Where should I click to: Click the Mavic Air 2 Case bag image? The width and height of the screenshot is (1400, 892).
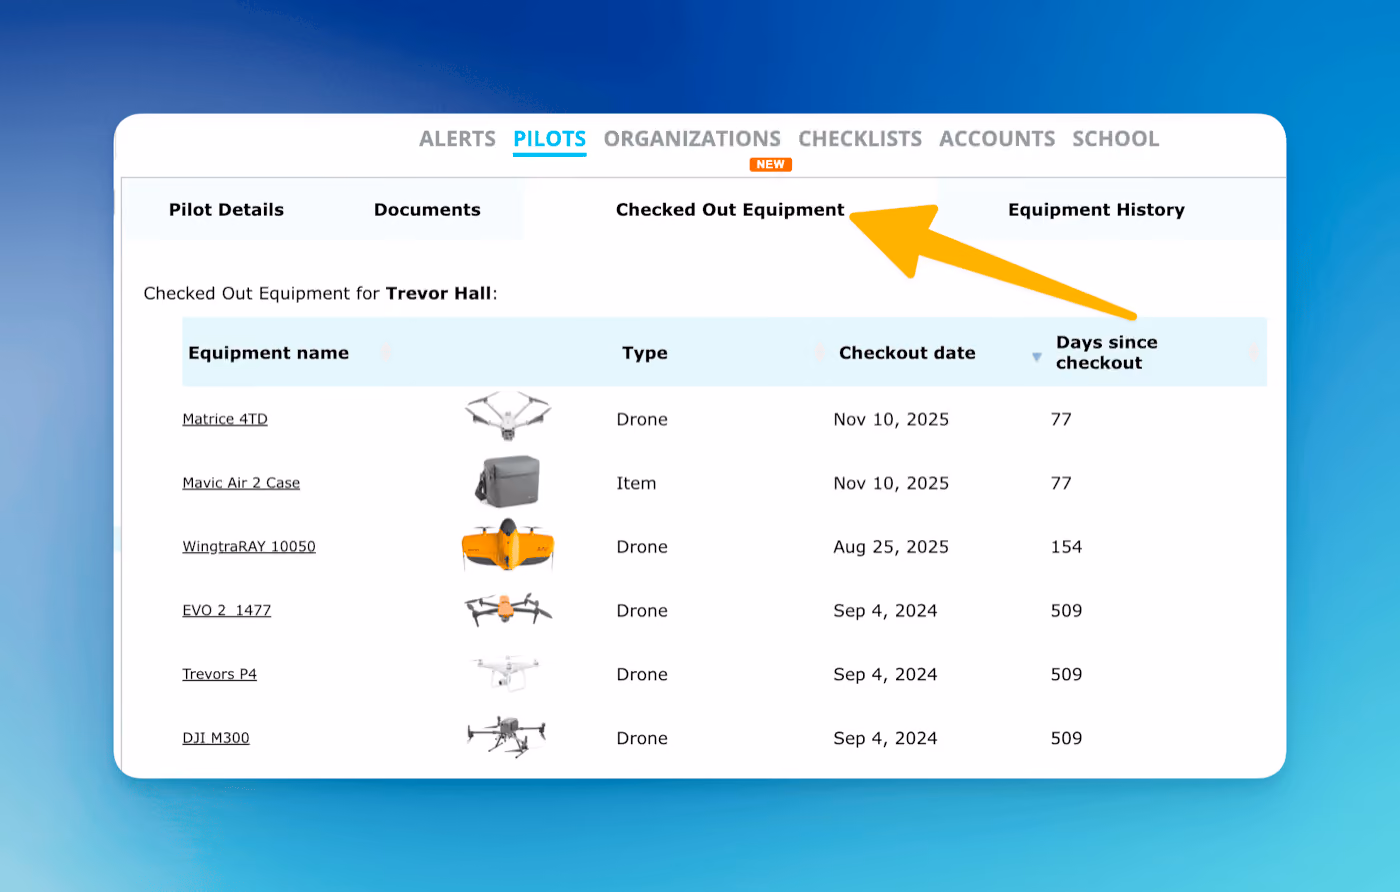(508, 481)
